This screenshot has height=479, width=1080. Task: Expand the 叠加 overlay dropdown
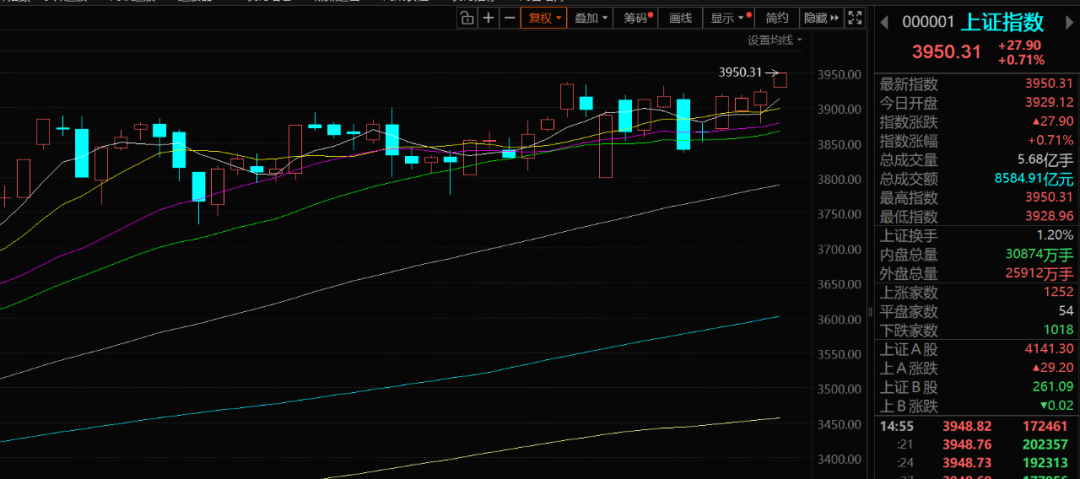click(x=592, y=18)
